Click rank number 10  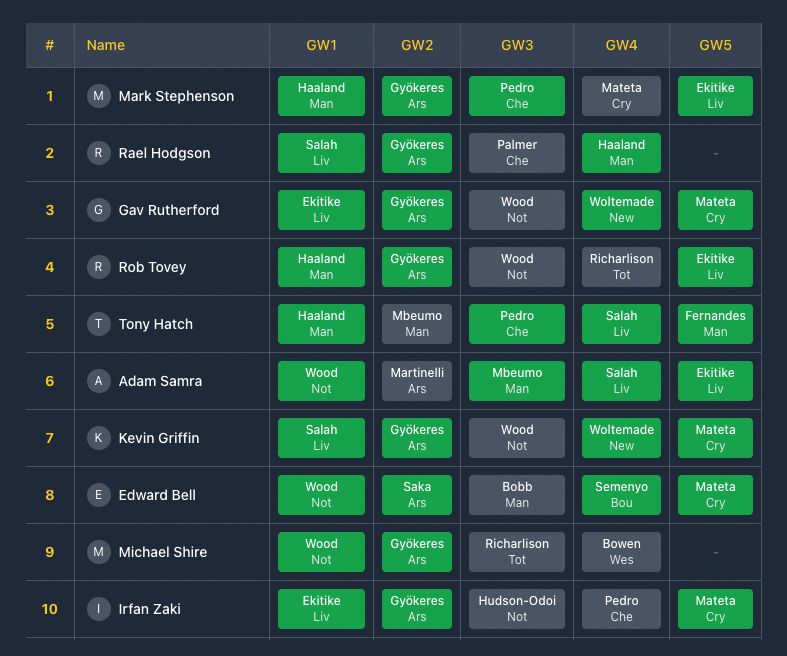click(x=50, y=609)
